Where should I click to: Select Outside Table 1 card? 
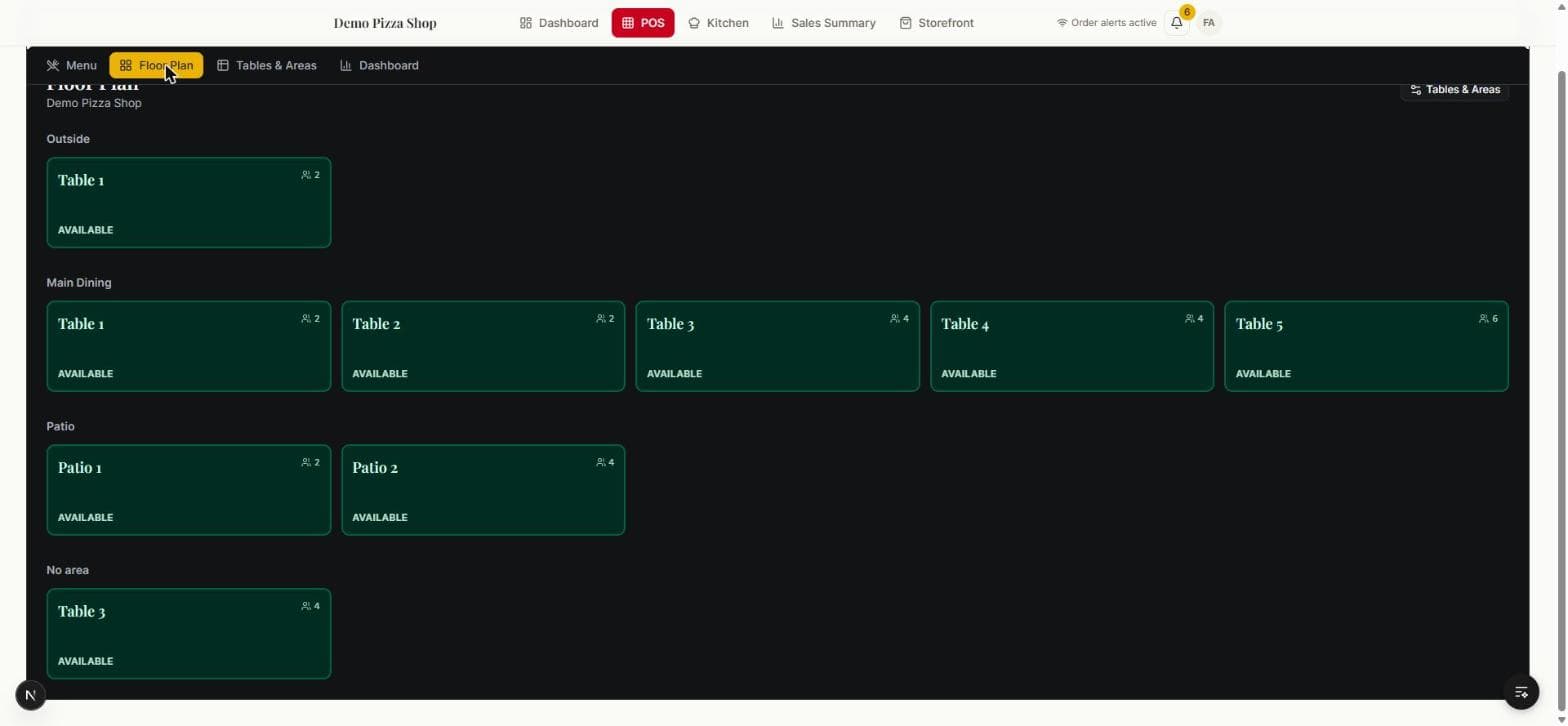tap(189, 203)
